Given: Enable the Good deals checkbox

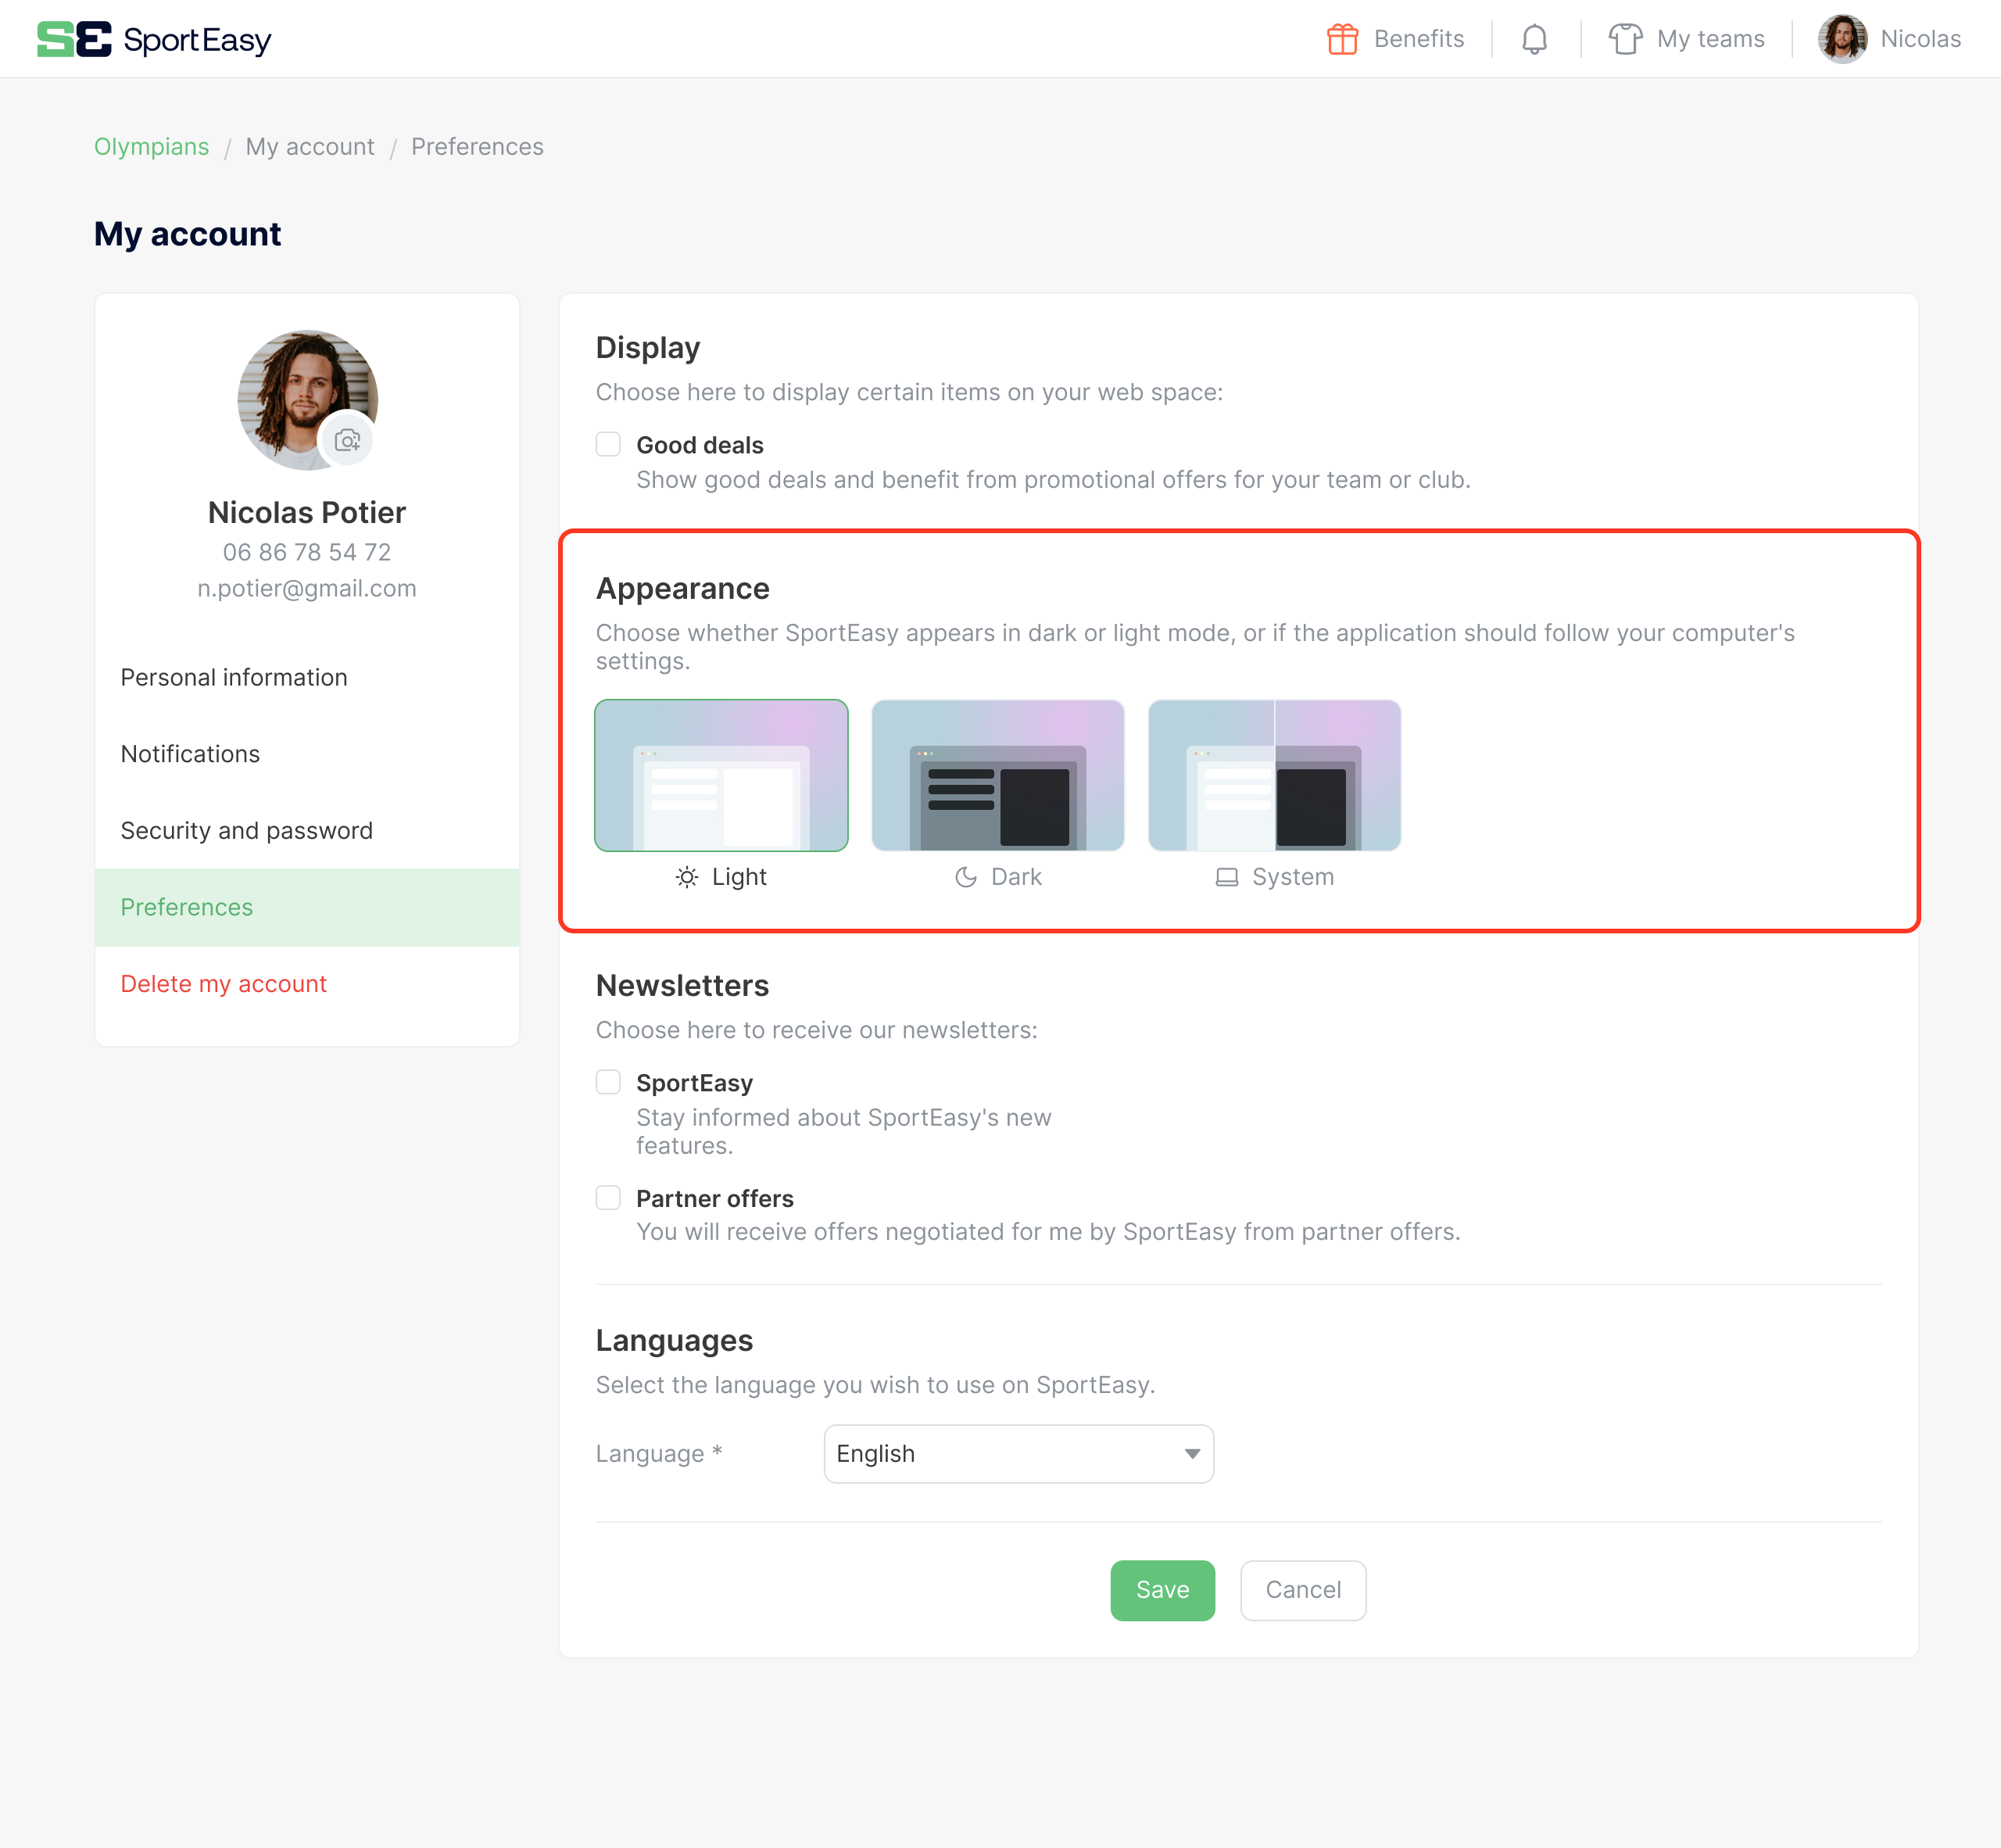Looking at the screenshot, I should click(608, 444).
